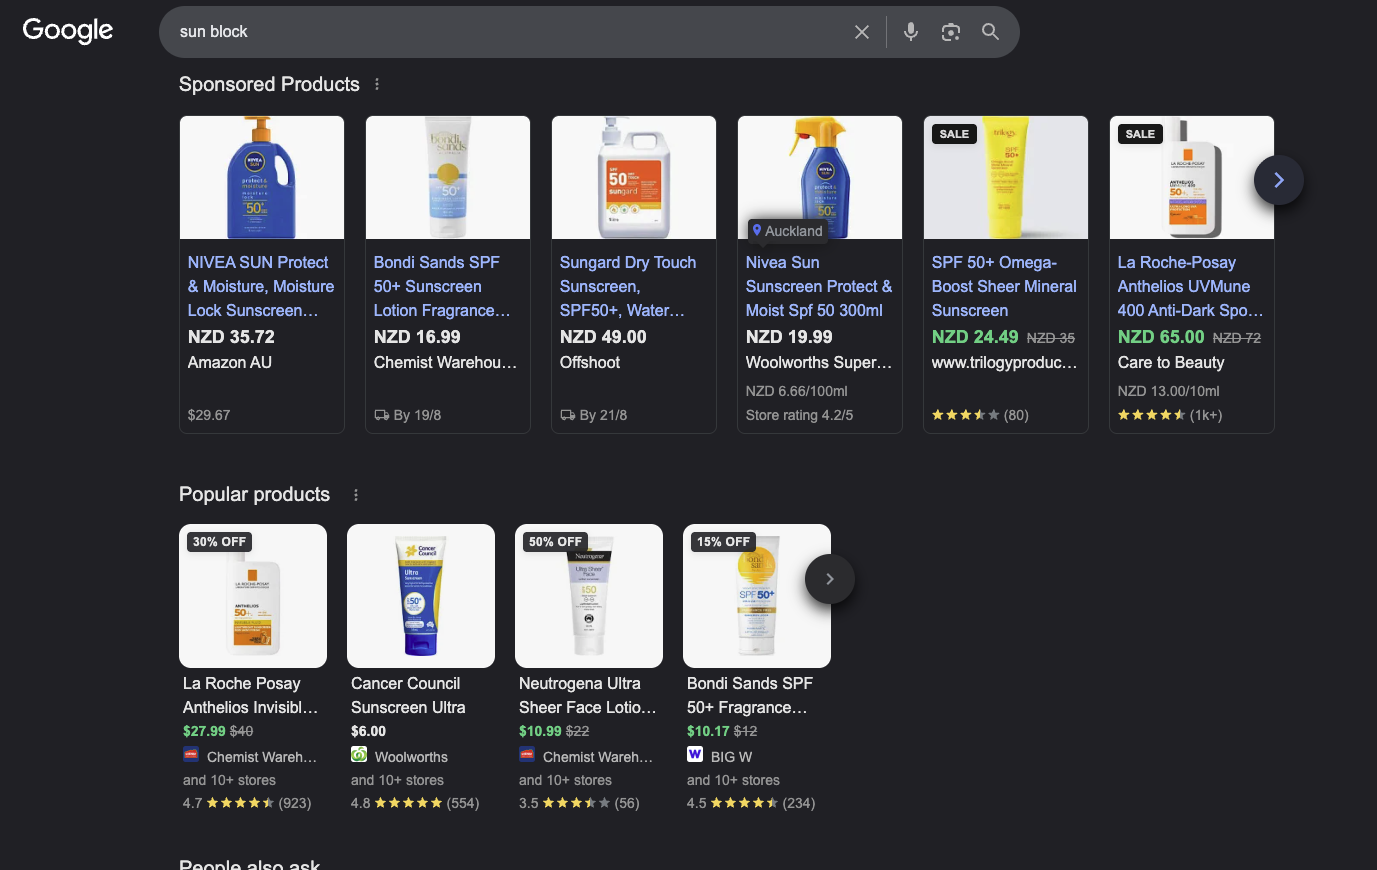The width and height of the screenshot is (1377, 870).
Task: Click the Popular products heading
Action: (x=254, y=494)
